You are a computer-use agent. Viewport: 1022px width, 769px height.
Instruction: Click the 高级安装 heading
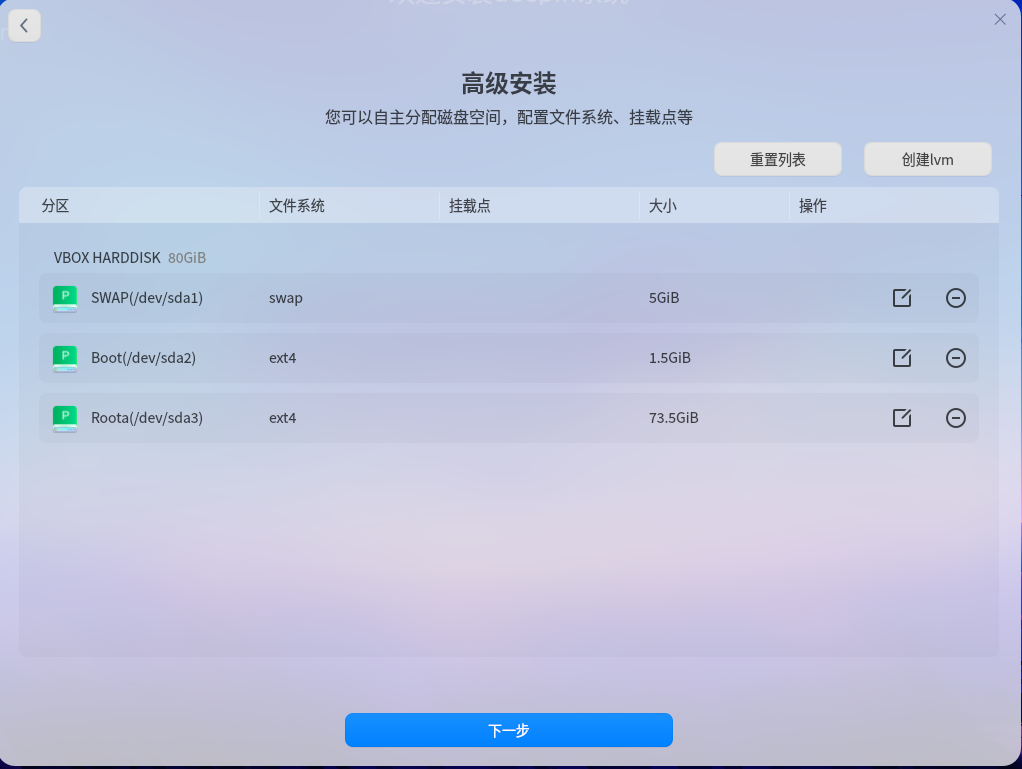[508, 83]
